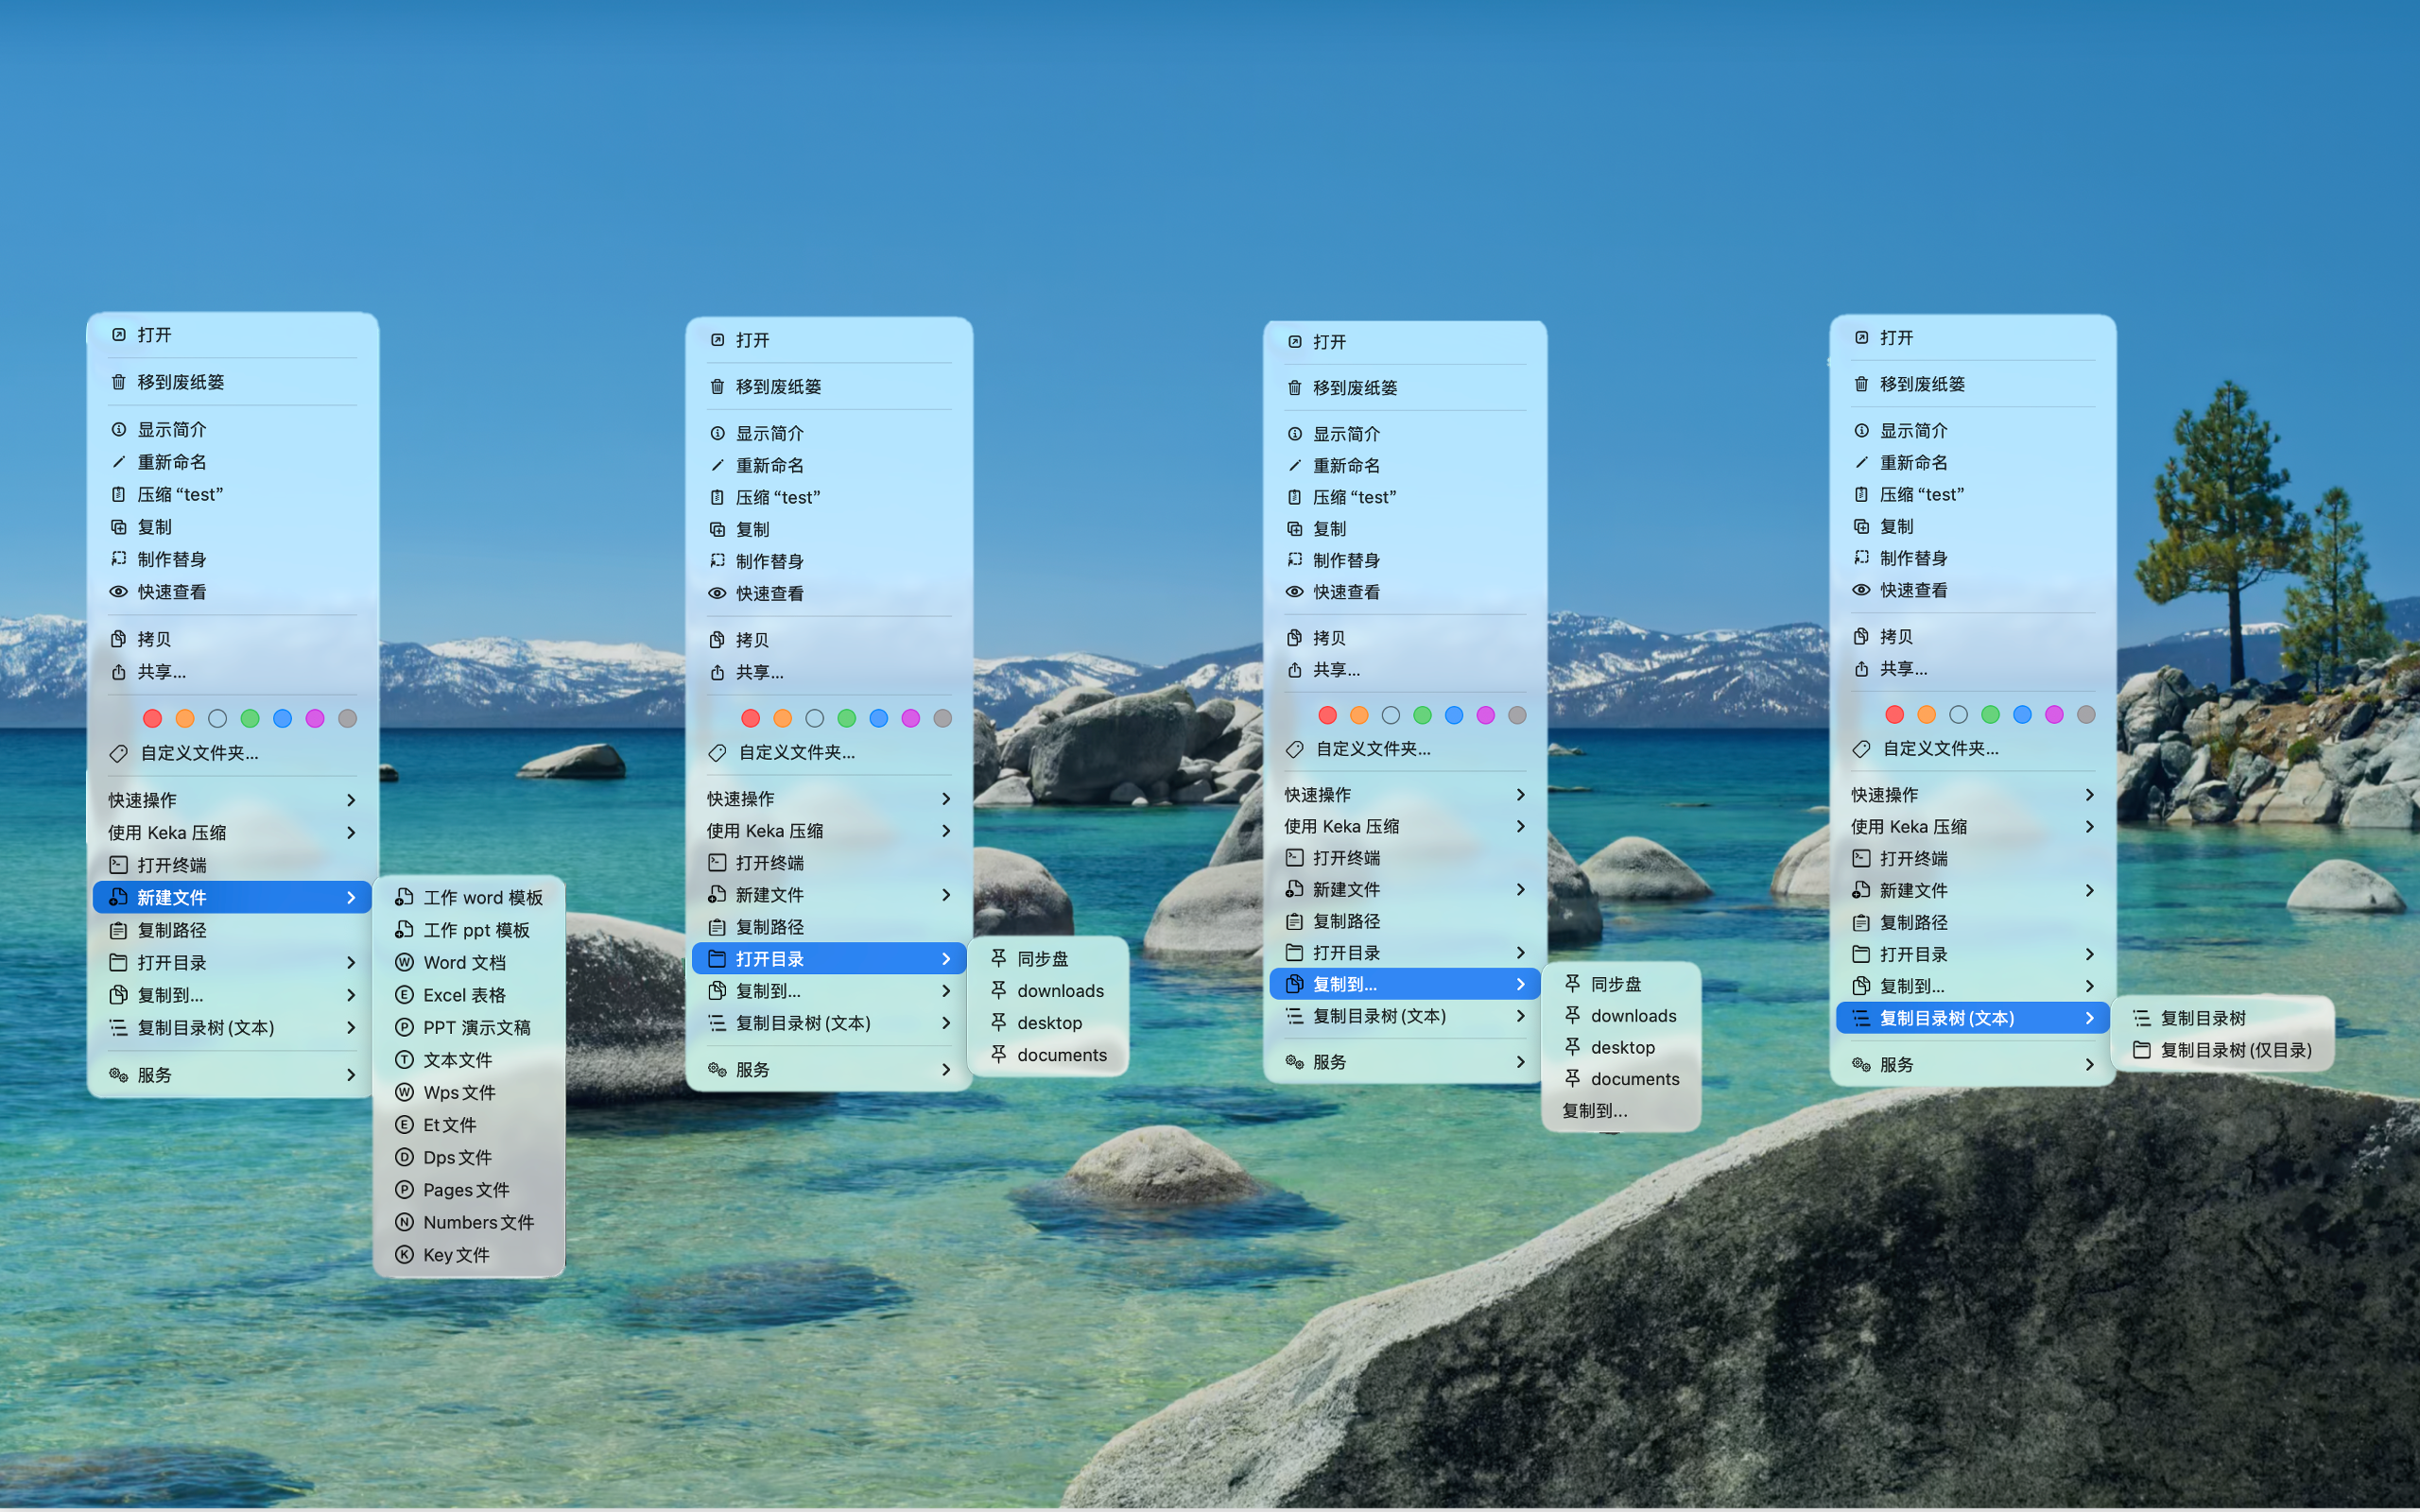Image resolution: width=2420 pixels, height=1512 pixels.
Task: Click the 拷贝 copy item
Action: click(x=154, y=638)
